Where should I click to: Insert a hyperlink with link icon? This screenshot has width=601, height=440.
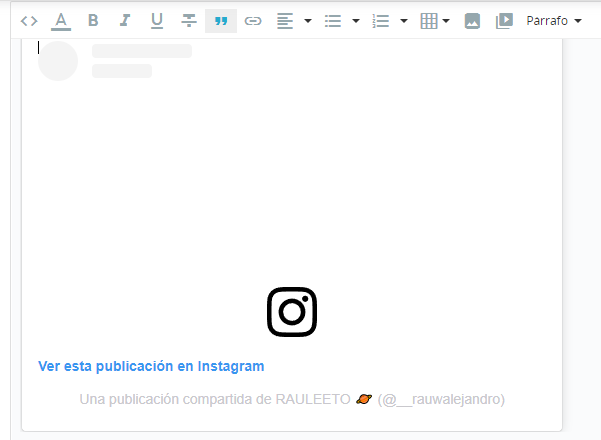click(x=253, y=21)
